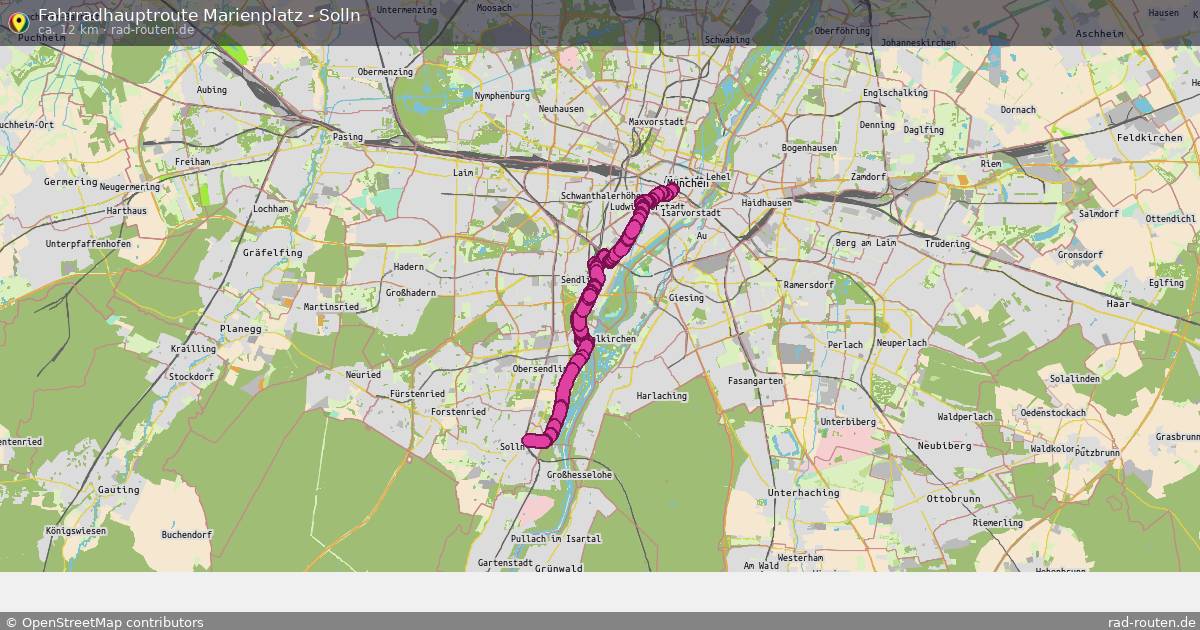Image resolution: width=1200 pixels, height=630 pixels.
Task: Click the Nymphenburg map label
Action: (502, 96)
